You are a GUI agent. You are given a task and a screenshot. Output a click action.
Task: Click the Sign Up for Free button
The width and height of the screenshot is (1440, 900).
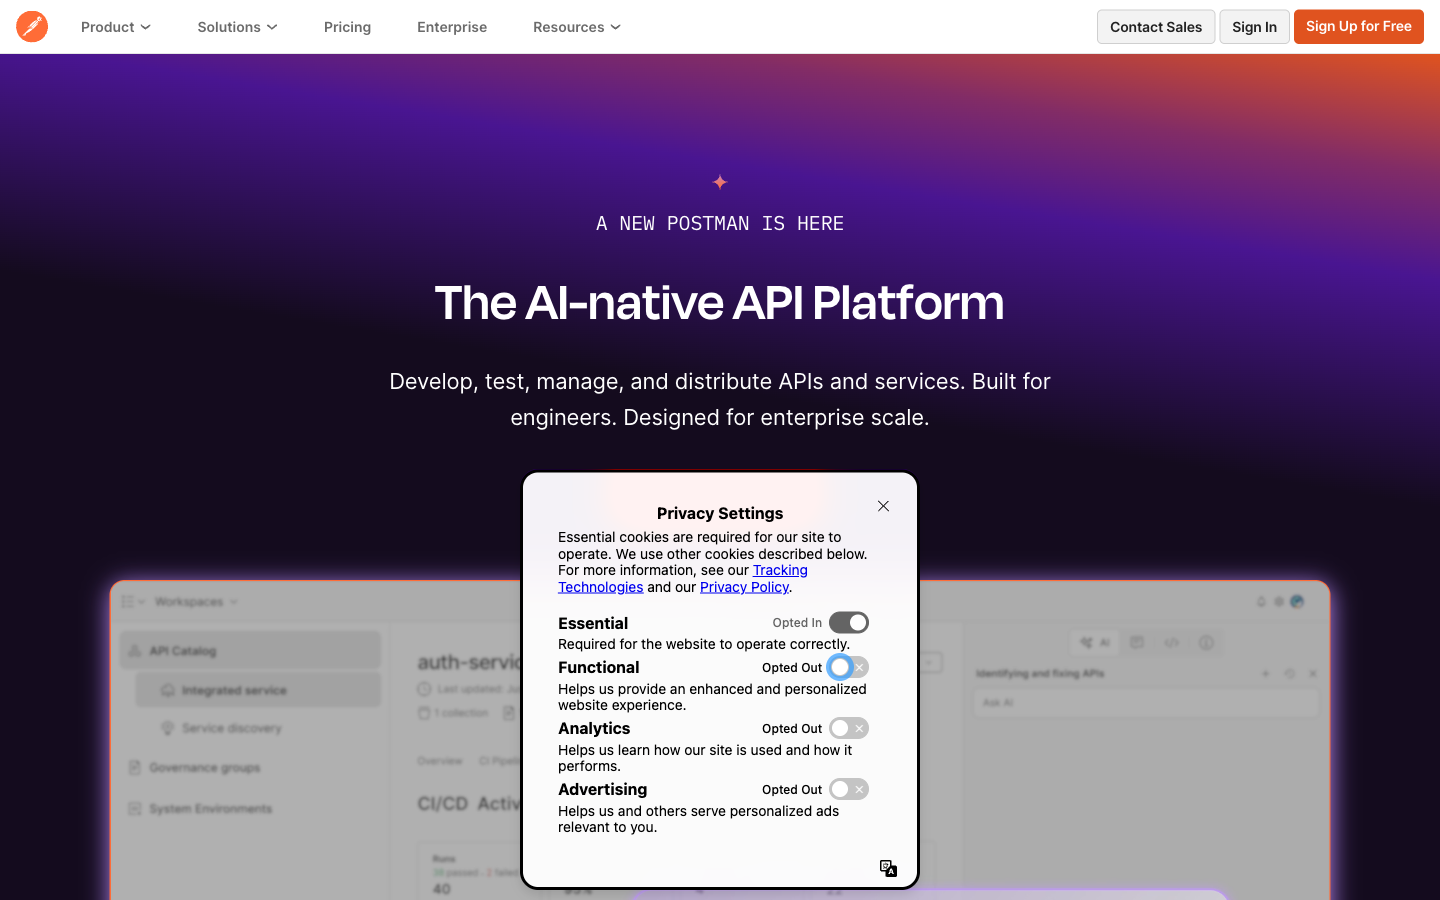(1358, 27)
